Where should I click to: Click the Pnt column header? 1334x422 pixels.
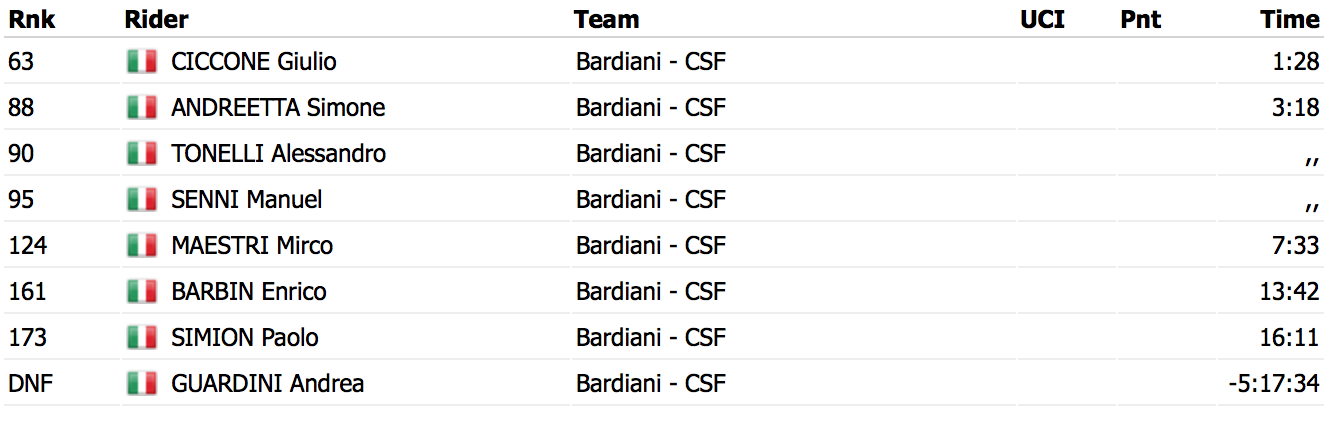pos(1141,20)
